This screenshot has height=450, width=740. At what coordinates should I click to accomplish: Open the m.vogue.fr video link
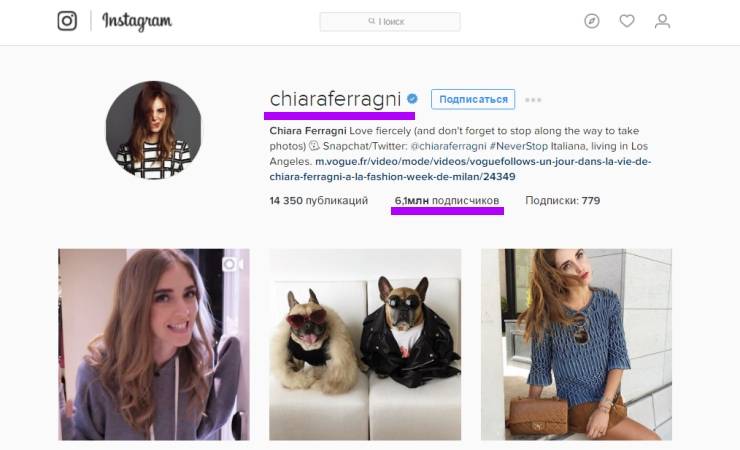point(460,169)
